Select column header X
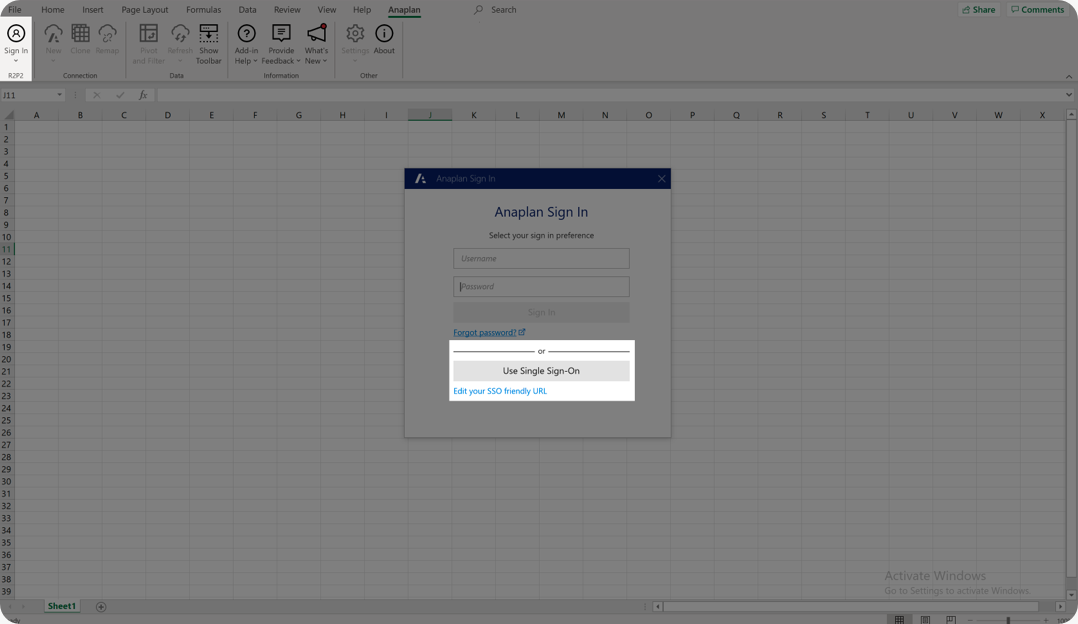 tap(1042, 115)
